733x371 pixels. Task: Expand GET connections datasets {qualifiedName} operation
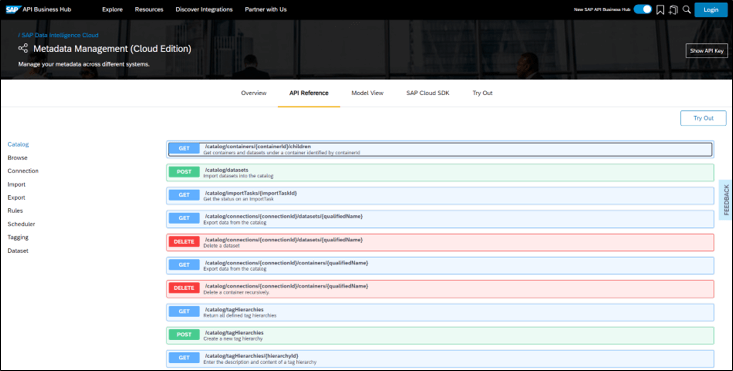tap(440, 219)
